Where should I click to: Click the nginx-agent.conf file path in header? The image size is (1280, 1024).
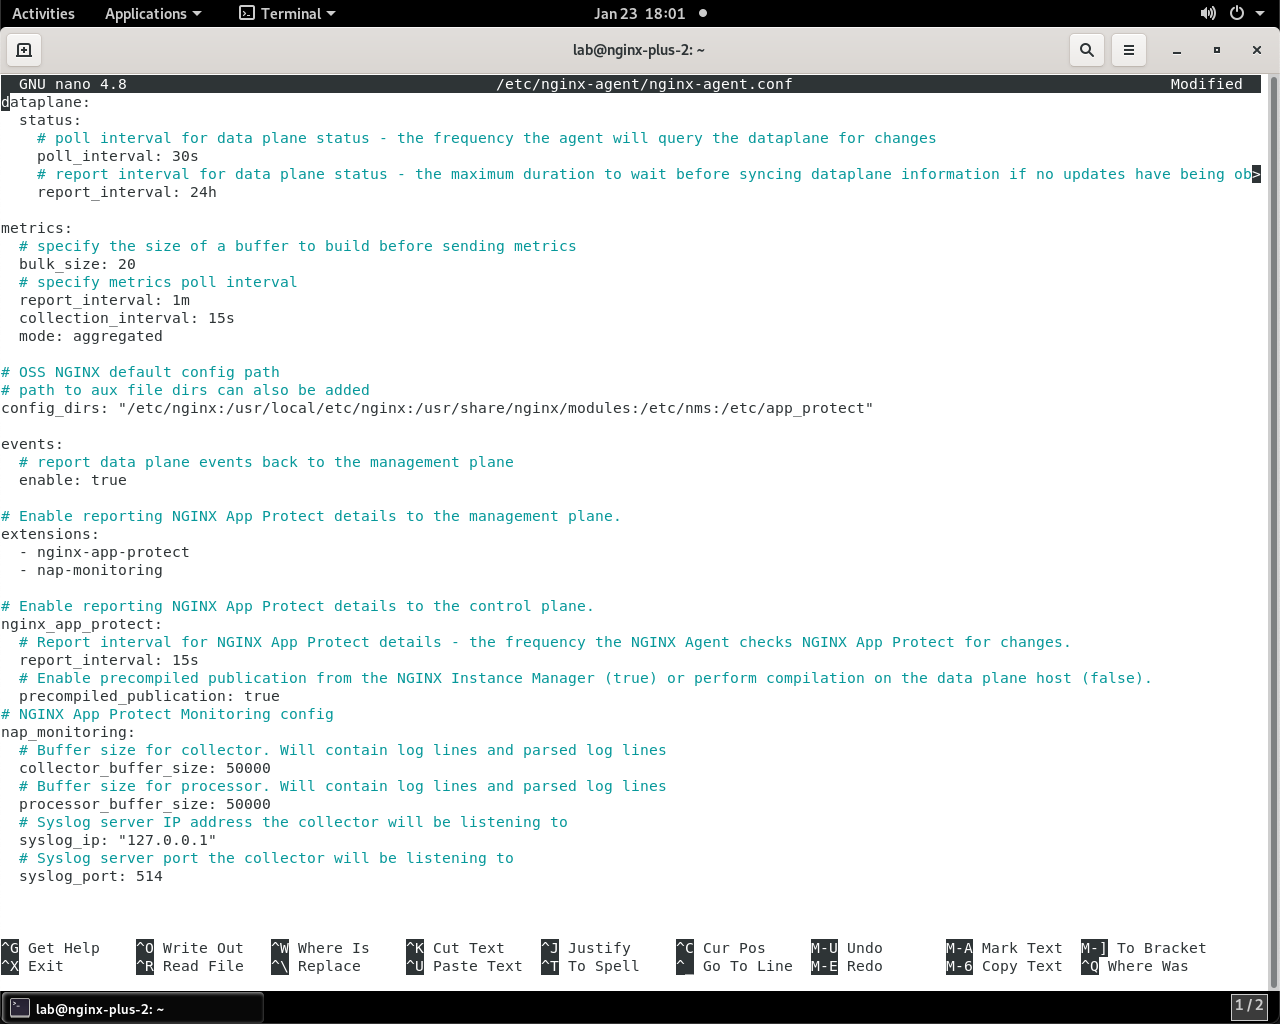coord(644,84)
